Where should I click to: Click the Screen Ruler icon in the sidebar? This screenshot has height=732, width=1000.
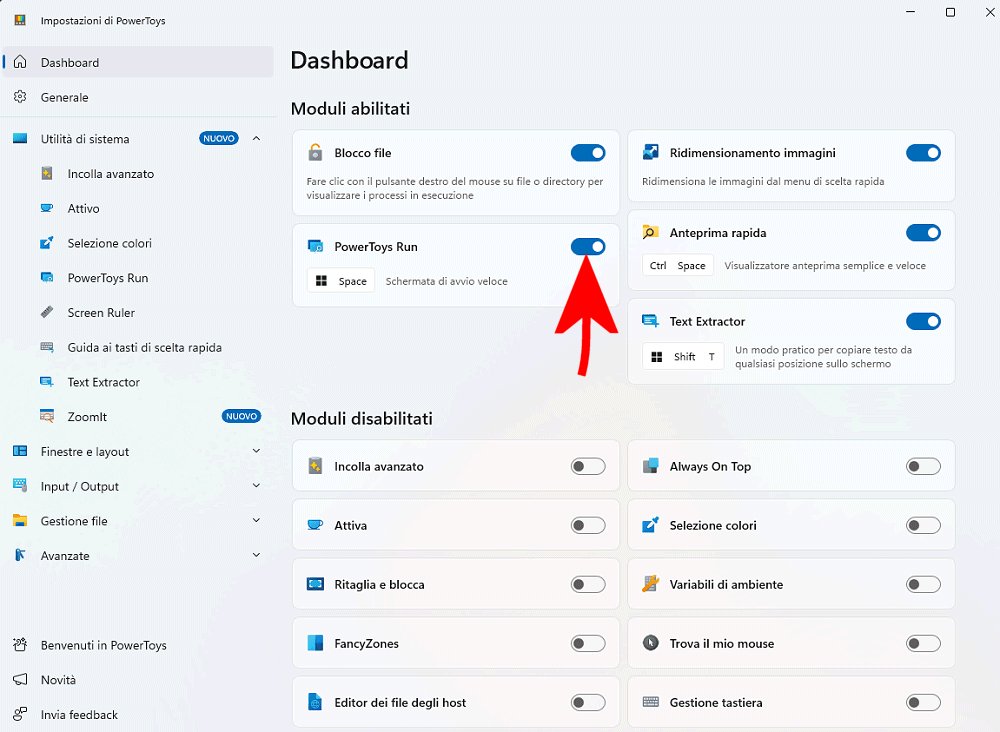47,312
